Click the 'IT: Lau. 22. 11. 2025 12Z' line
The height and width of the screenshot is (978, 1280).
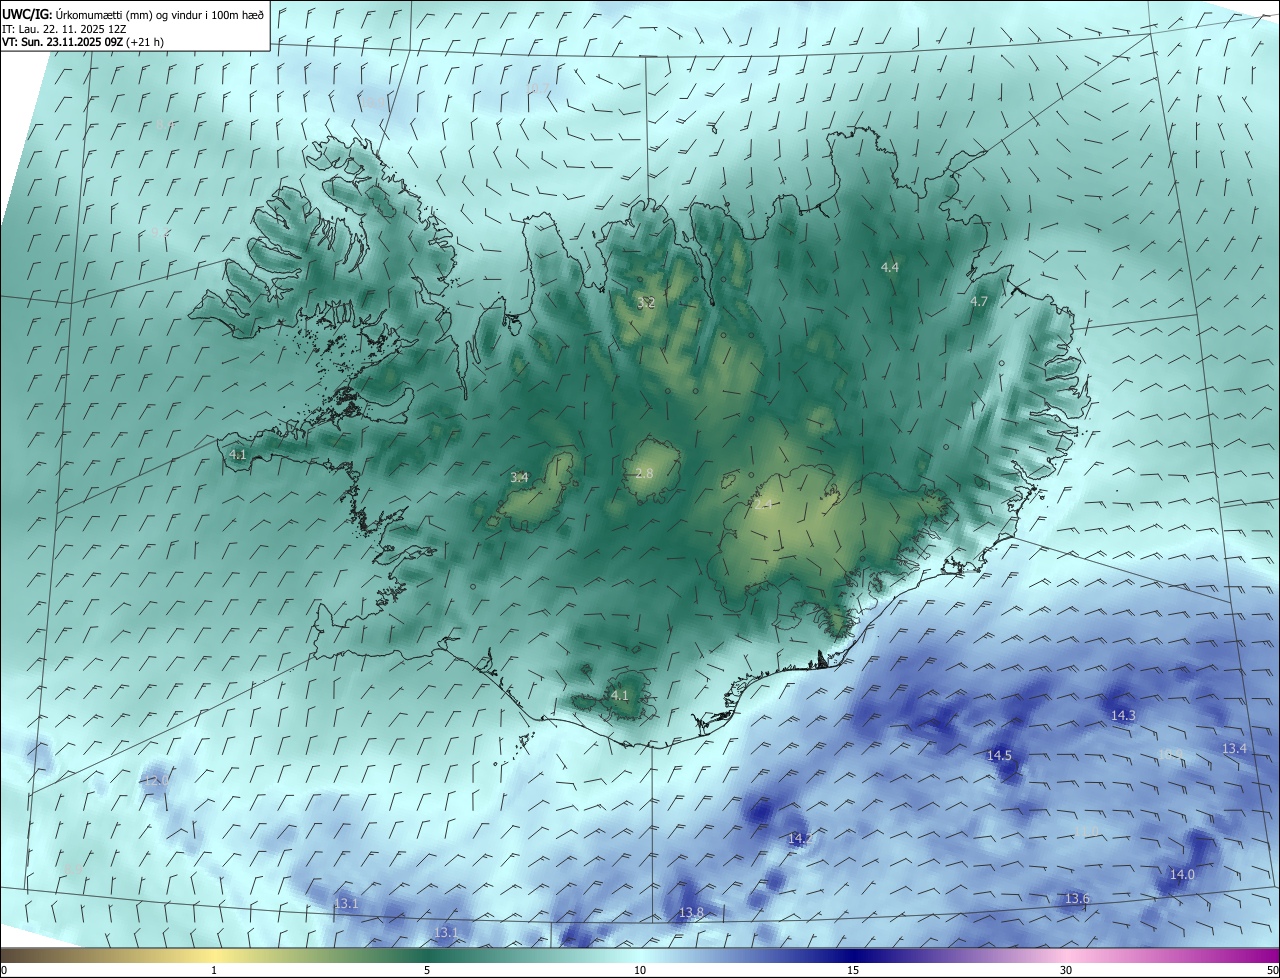coord(64,29)
